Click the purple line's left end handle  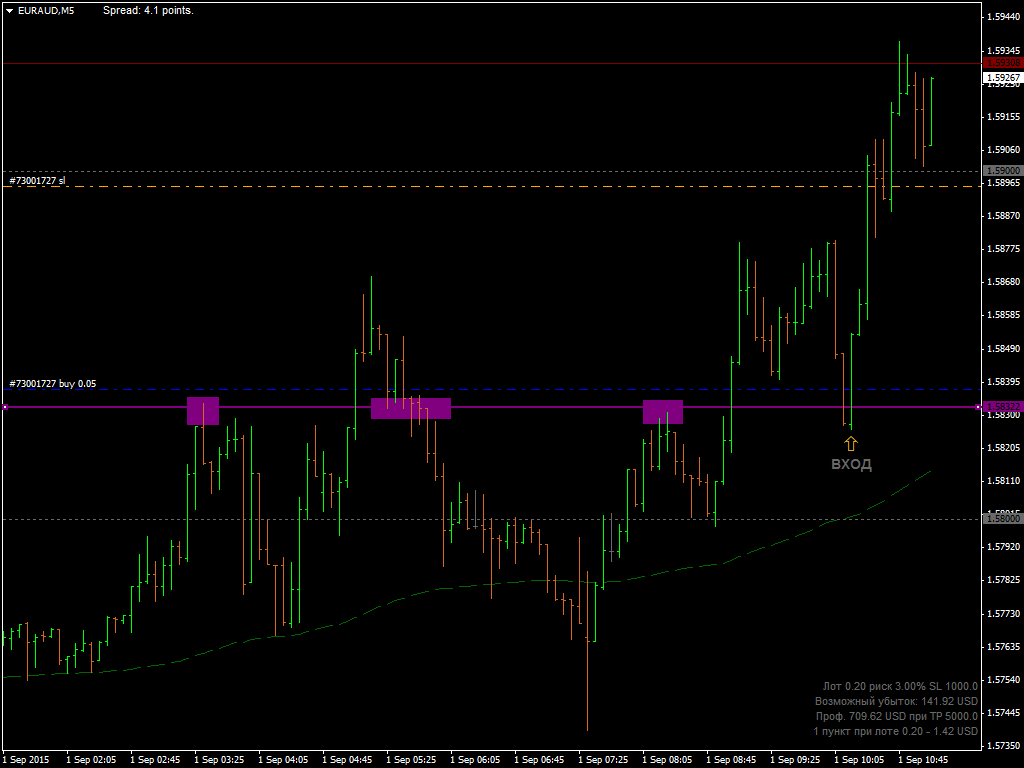pos(5,407)
